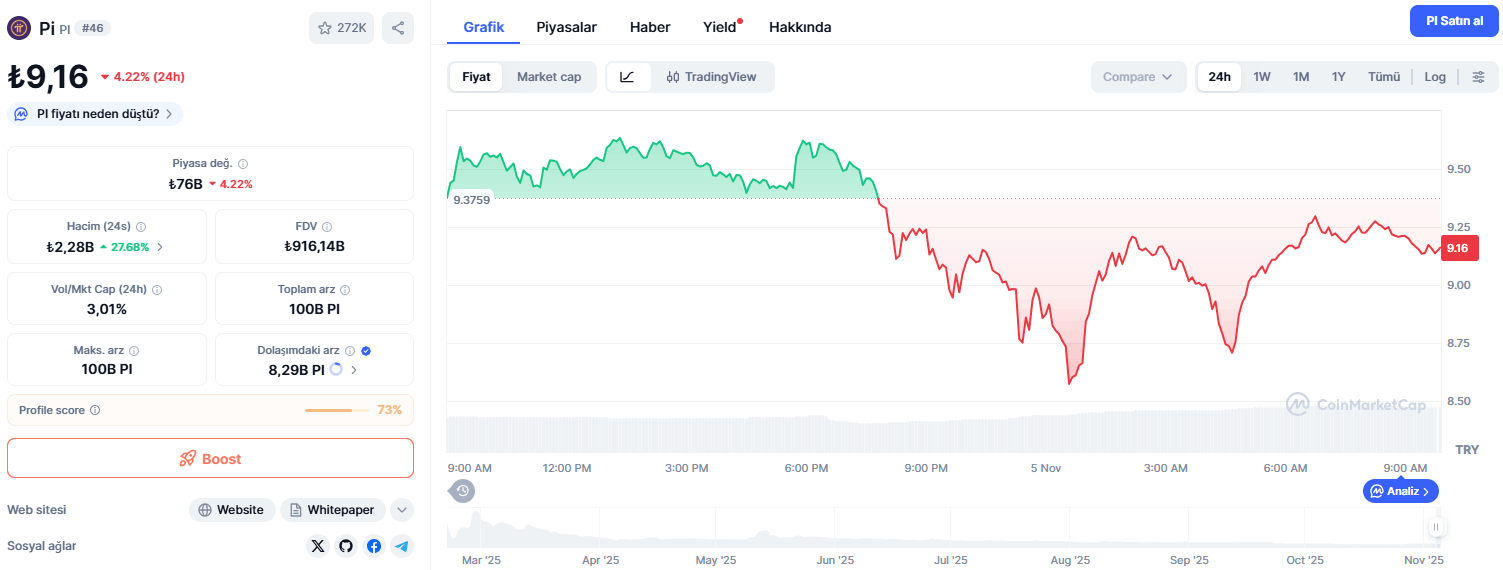Click the chart history clock icon
The image size is (1503, 570).
click(462, 491)
